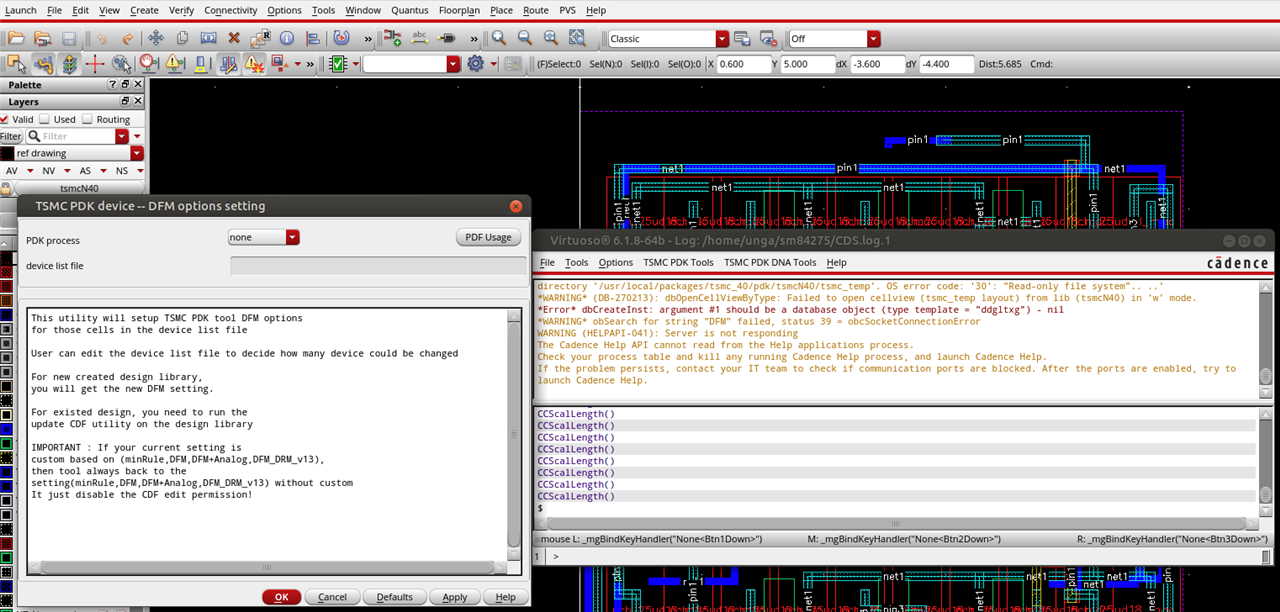Select the Stretch tool icon
The width and height of the screenshot is (1280, 612).
(x=208, y=38)
